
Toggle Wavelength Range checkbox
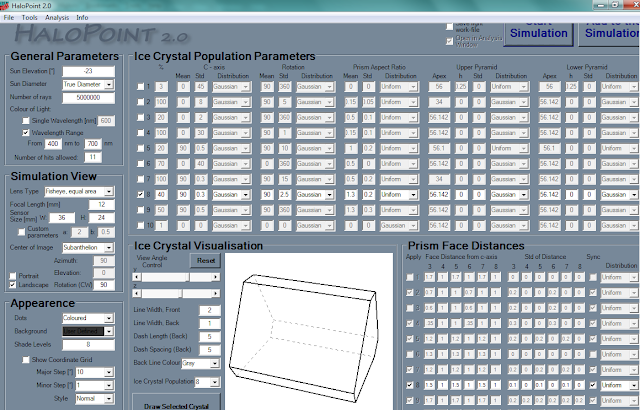coord(26,133)
